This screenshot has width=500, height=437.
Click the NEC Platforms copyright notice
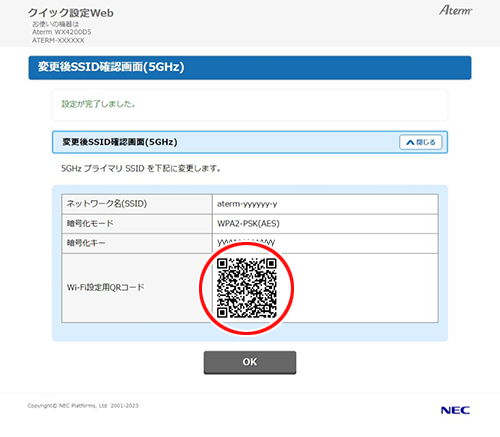tap(83, 406)
